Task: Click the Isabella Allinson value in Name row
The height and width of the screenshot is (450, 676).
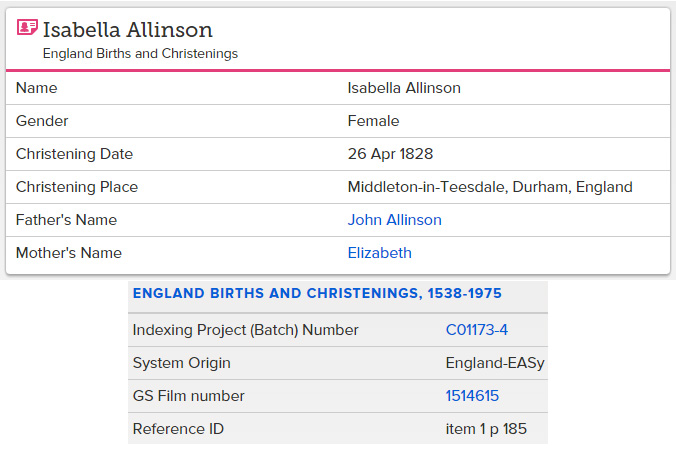Action: (x=404, y=88)
